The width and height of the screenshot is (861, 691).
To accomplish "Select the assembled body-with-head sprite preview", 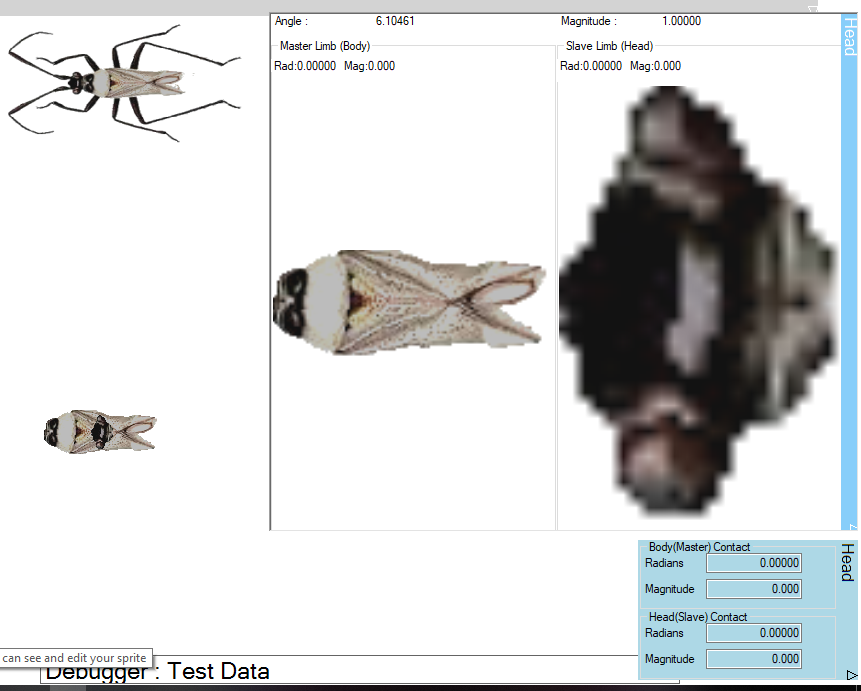I will pos(100,432).
